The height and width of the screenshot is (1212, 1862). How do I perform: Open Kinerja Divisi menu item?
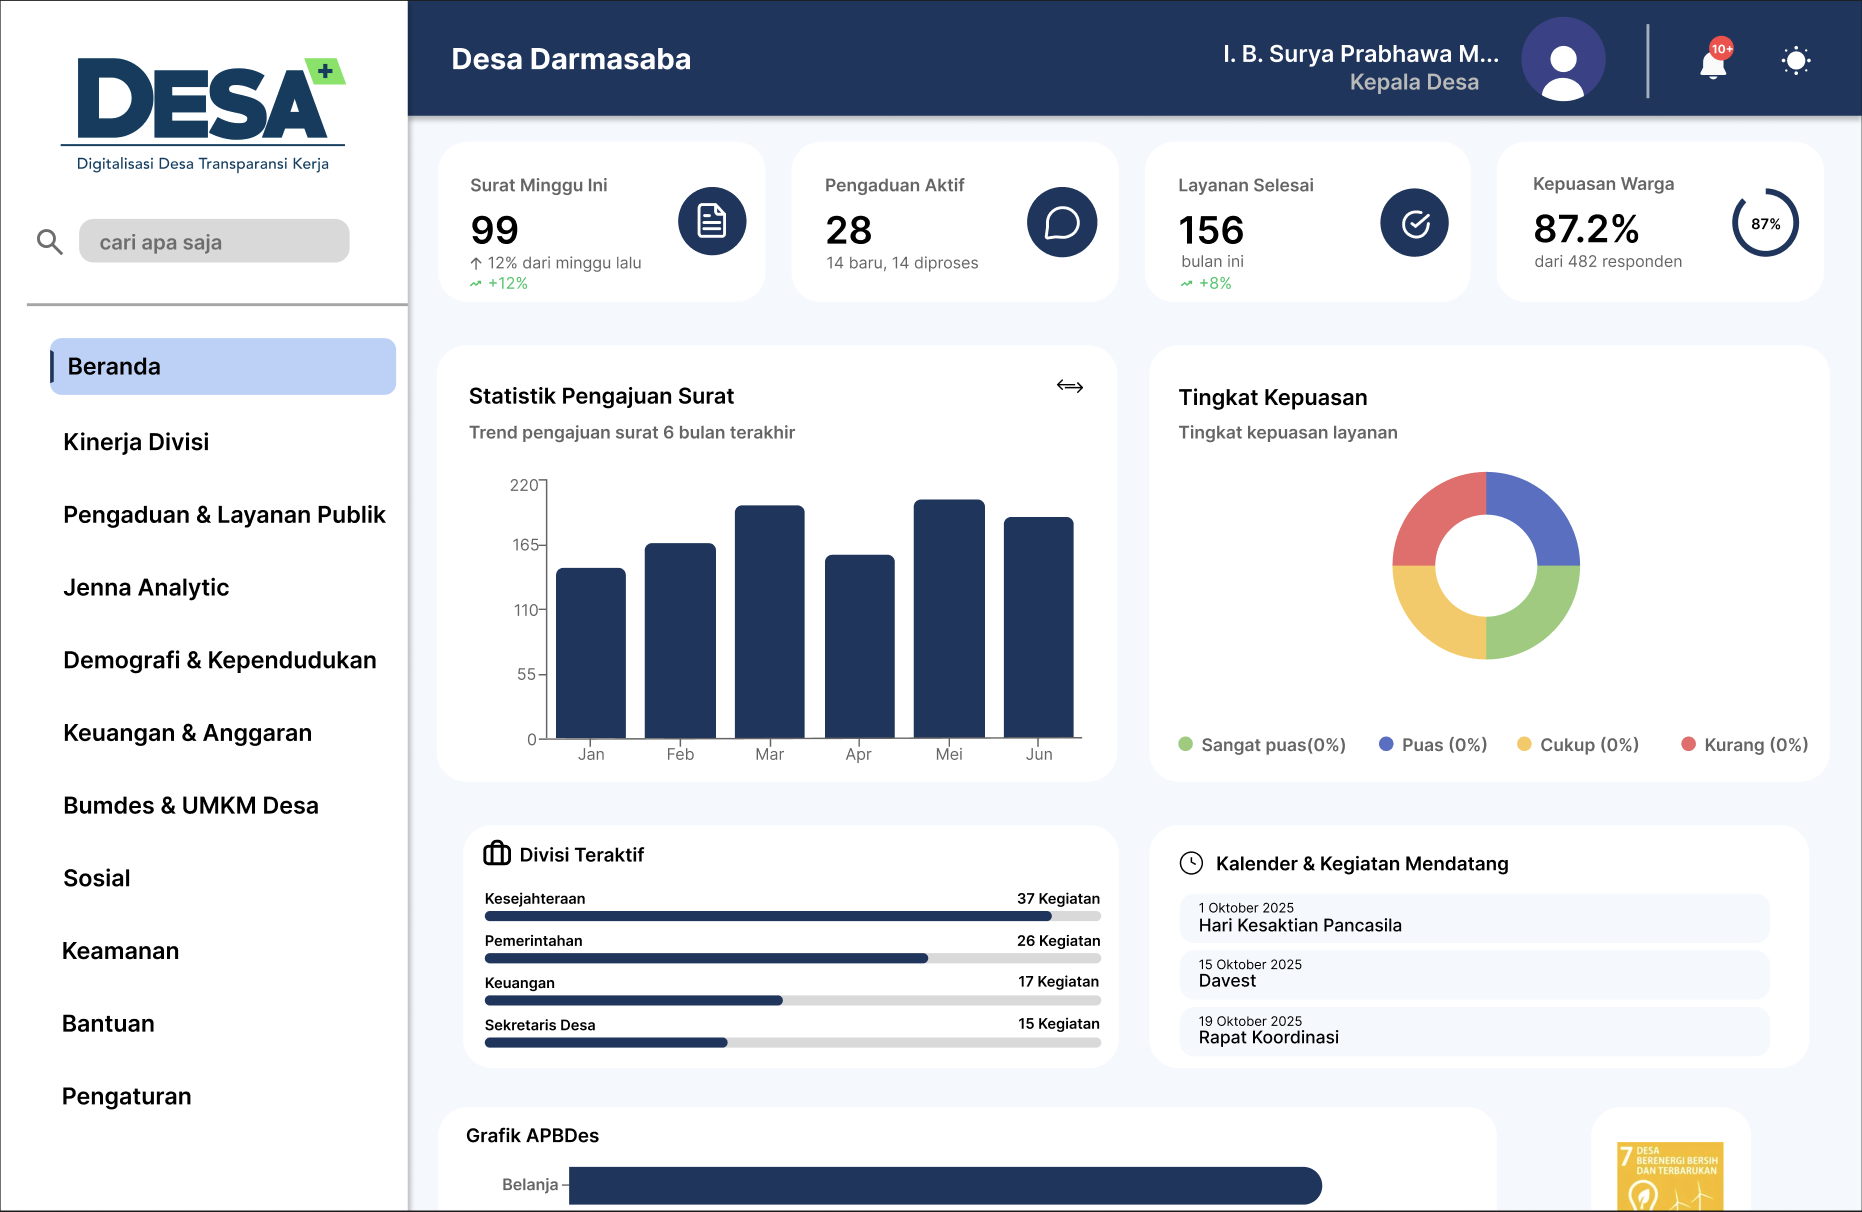[x=136, y=442]
